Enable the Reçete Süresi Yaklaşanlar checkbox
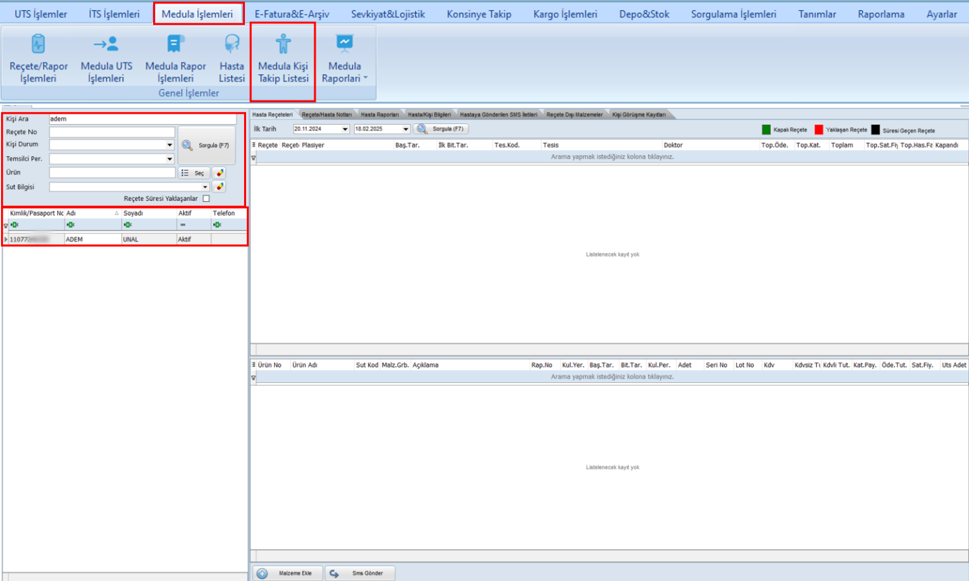Viewport: 969px width, 584px height. point(206,199)
